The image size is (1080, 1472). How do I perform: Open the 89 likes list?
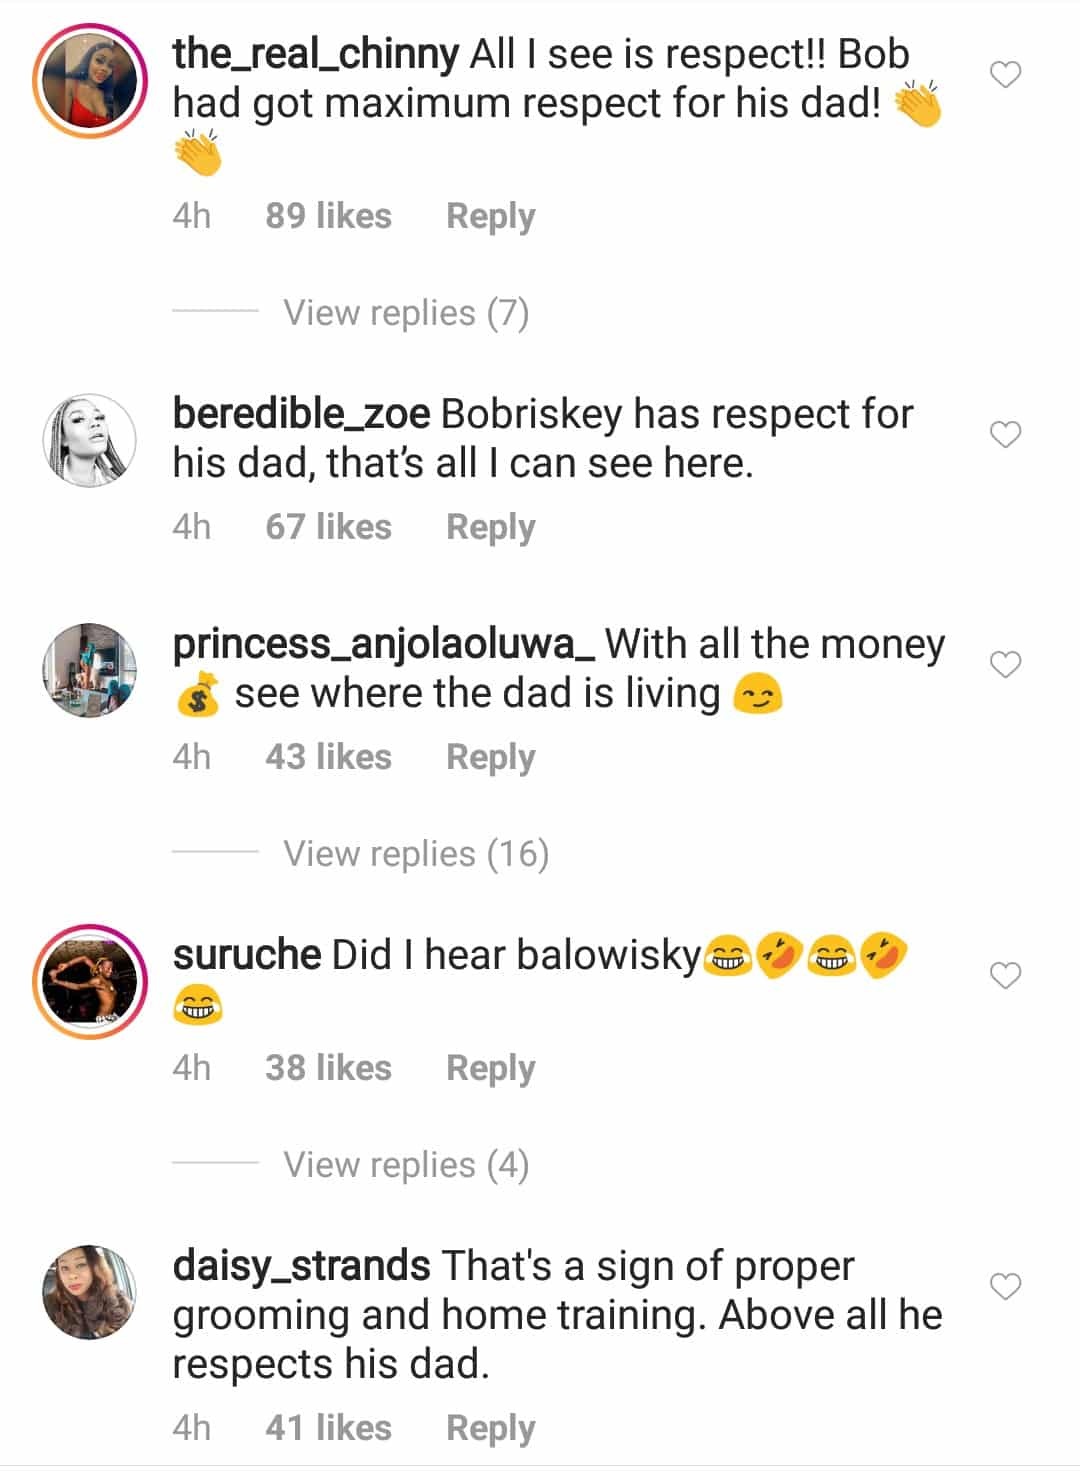click(x=328, y=216)
